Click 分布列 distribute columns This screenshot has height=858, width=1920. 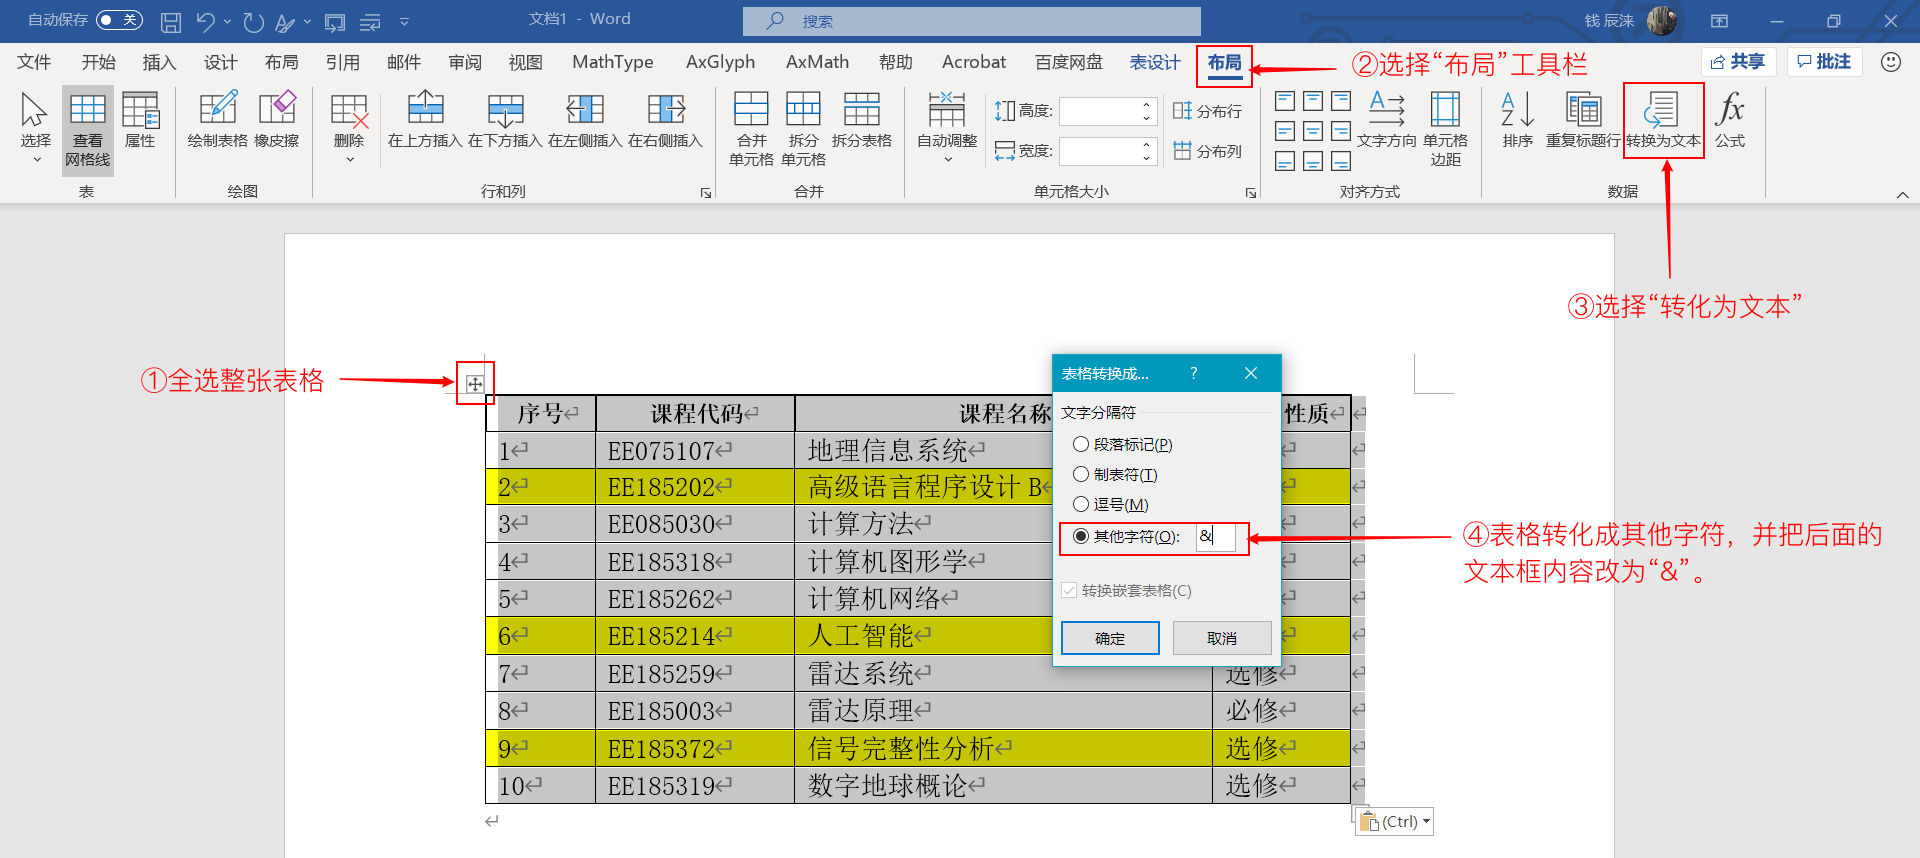coord(1207,151)
